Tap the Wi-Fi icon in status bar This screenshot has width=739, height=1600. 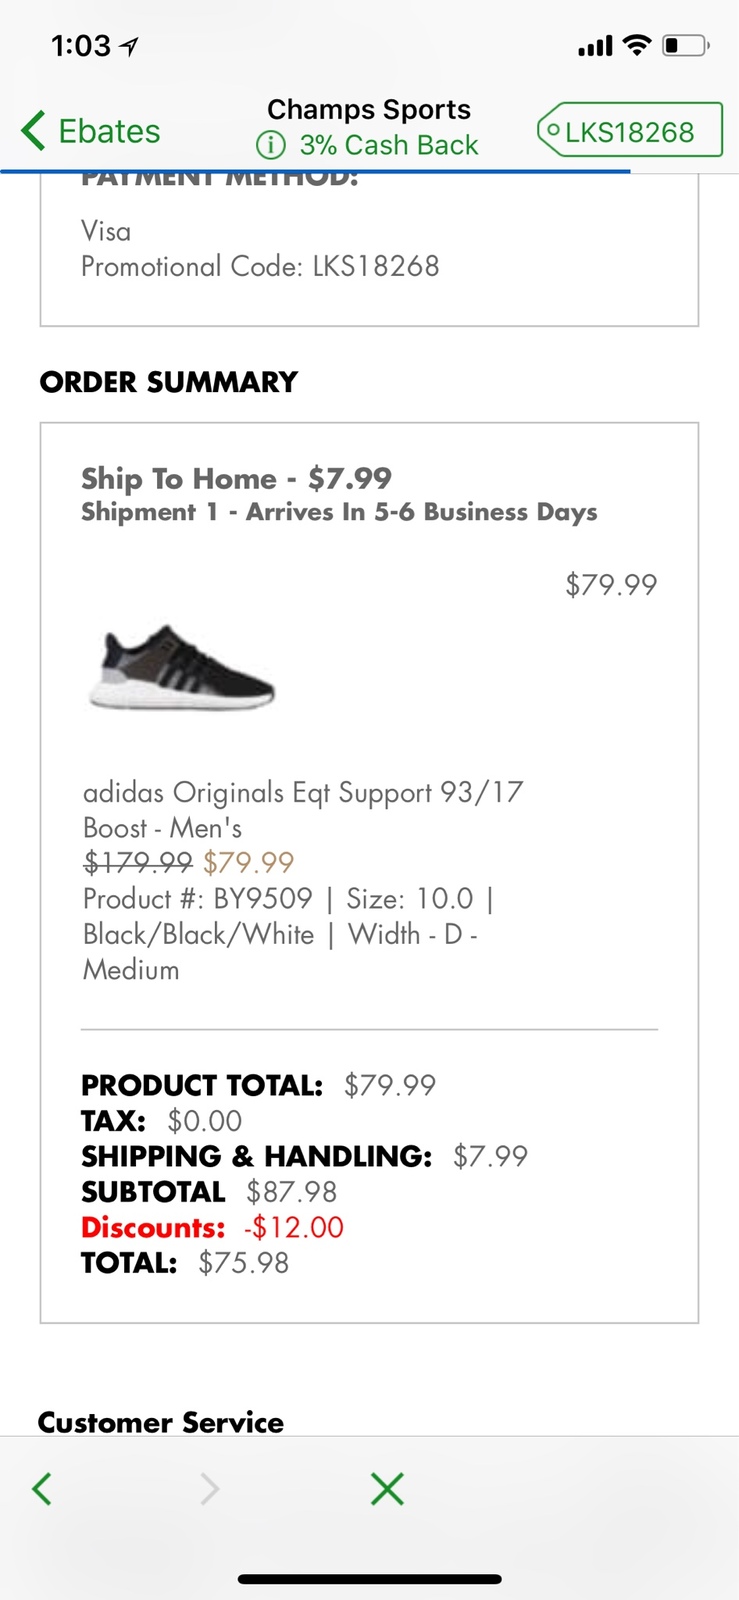point(636,45)
